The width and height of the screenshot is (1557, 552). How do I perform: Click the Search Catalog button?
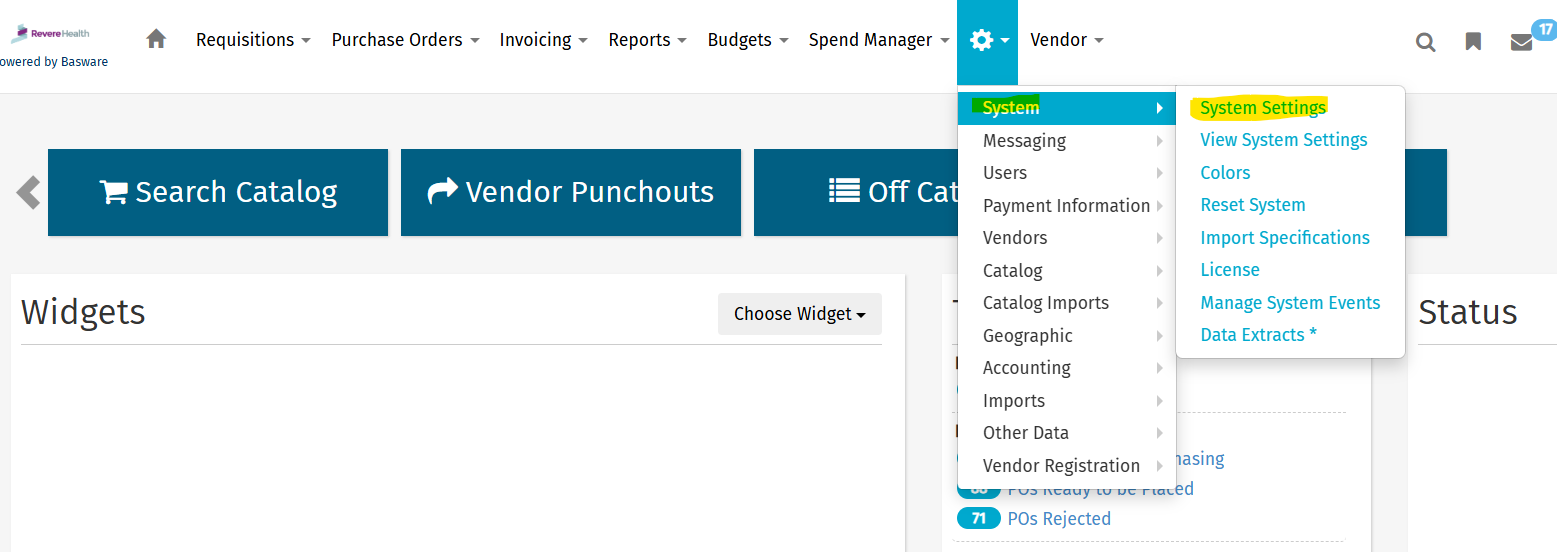click(x=218, y=192)
